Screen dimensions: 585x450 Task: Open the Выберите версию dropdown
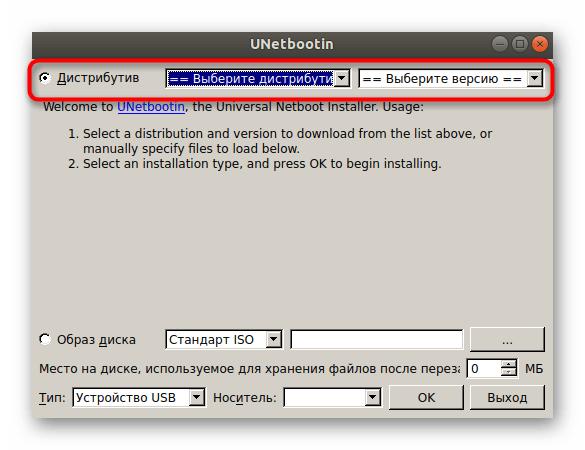[451, 79]
